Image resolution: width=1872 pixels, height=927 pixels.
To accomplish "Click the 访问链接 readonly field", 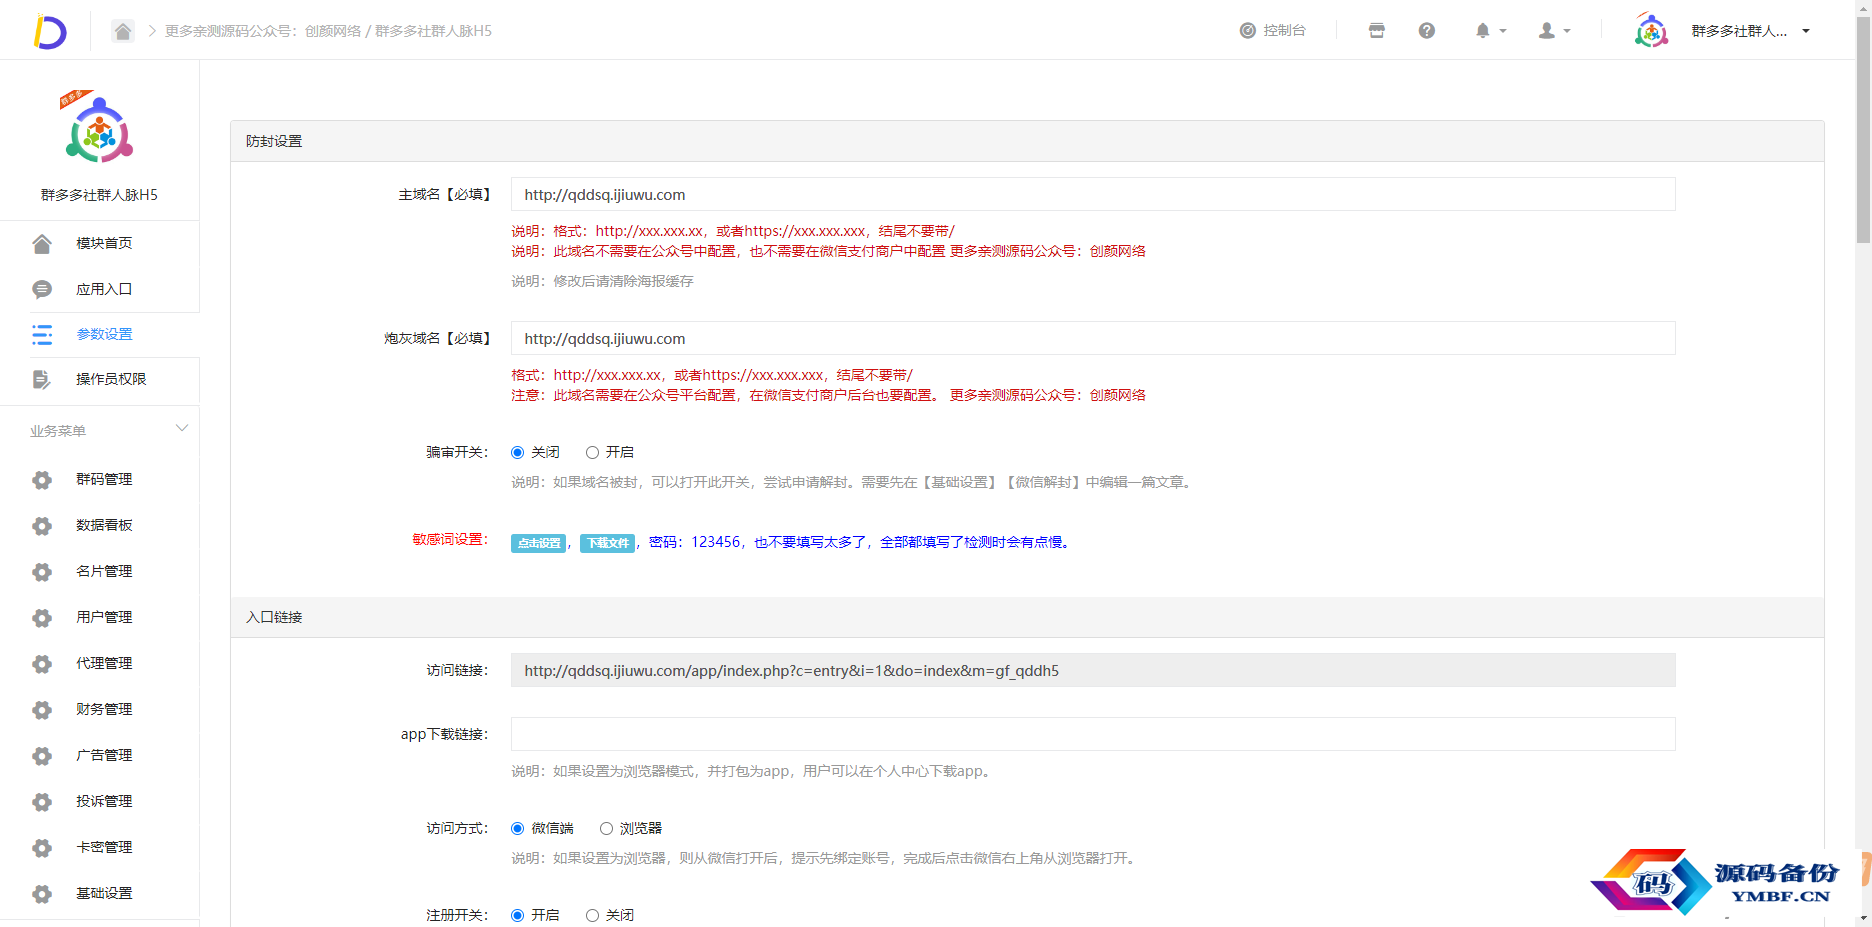I will (x=1093, y=670).
